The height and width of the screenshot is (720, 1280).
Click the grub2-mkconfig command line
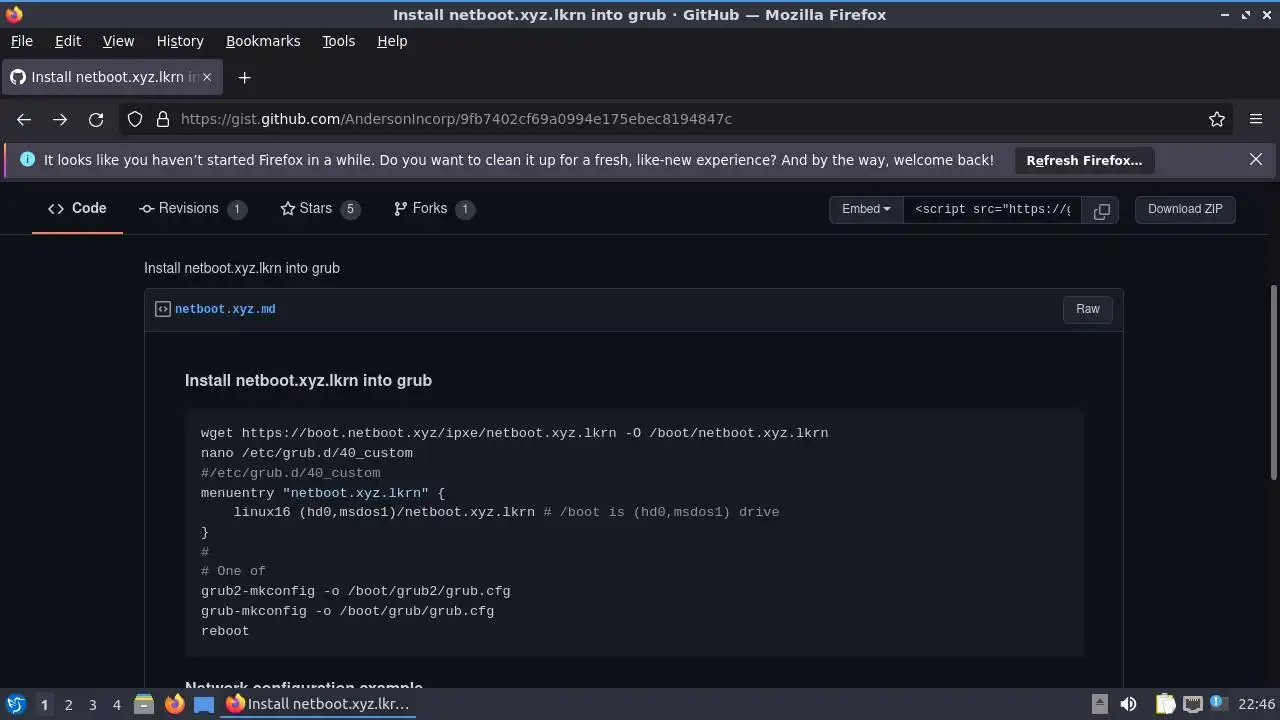click(355, 591)
